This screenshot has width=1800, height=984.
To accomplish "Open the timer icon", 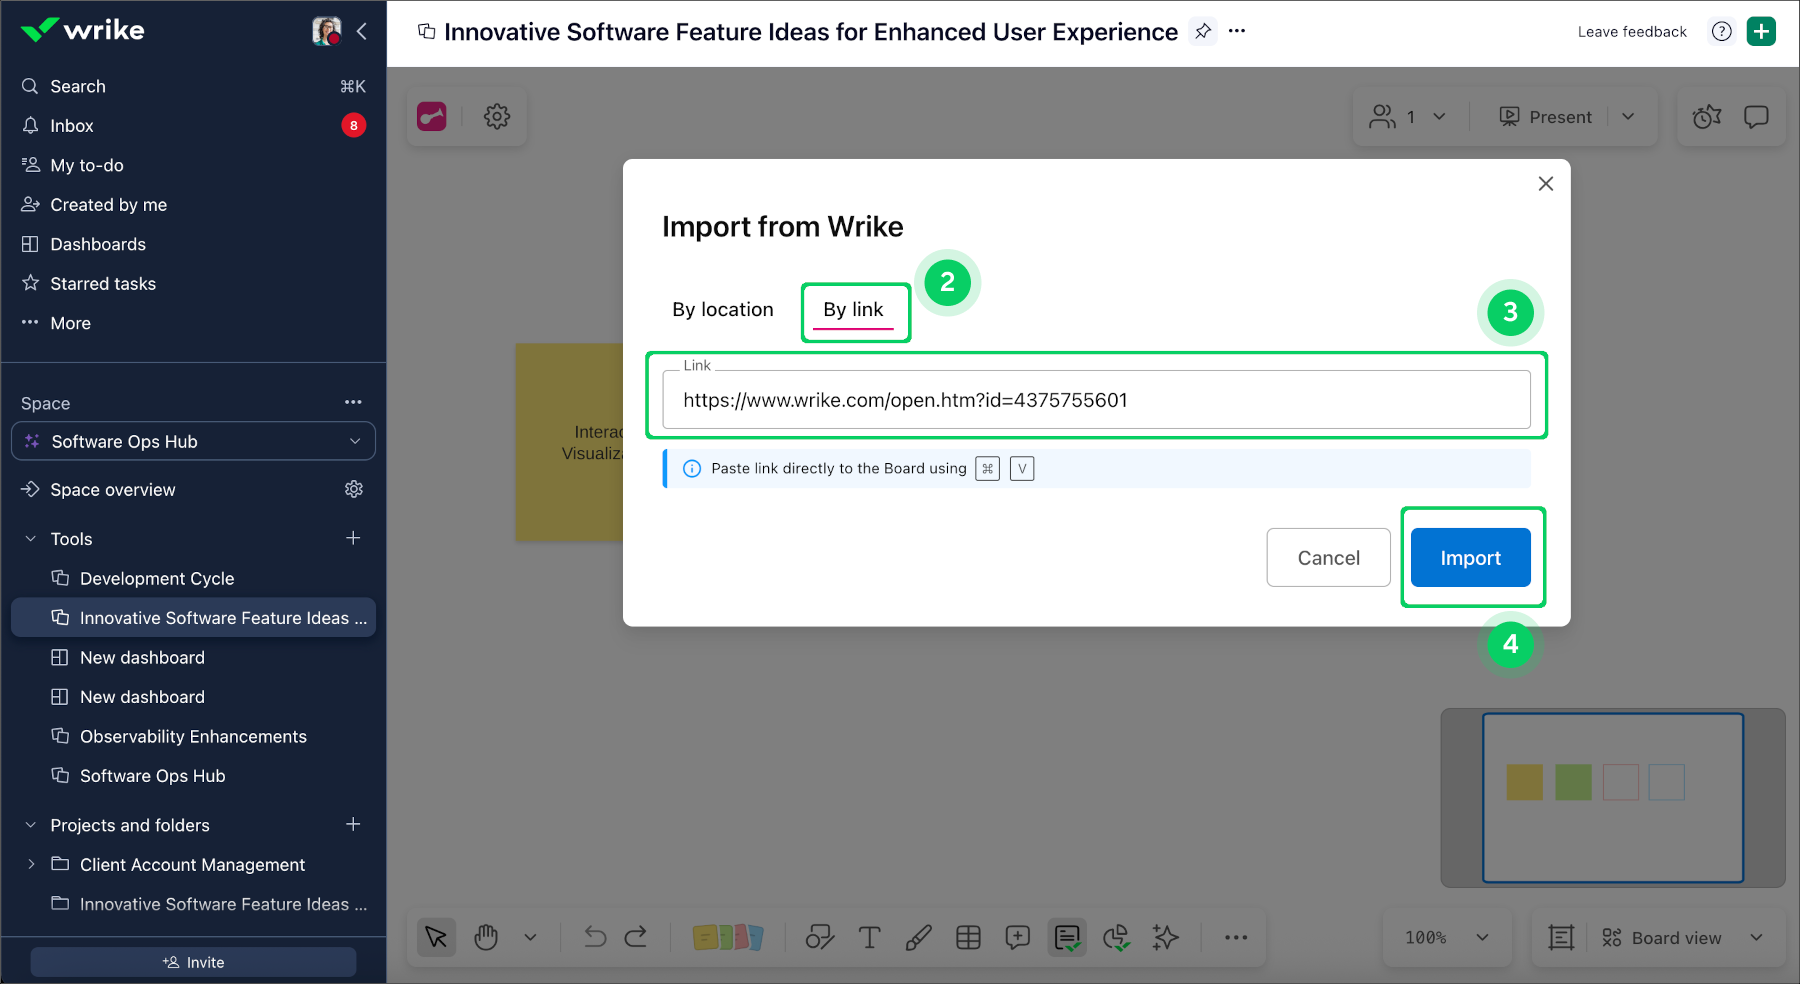I will point(1707,117).
